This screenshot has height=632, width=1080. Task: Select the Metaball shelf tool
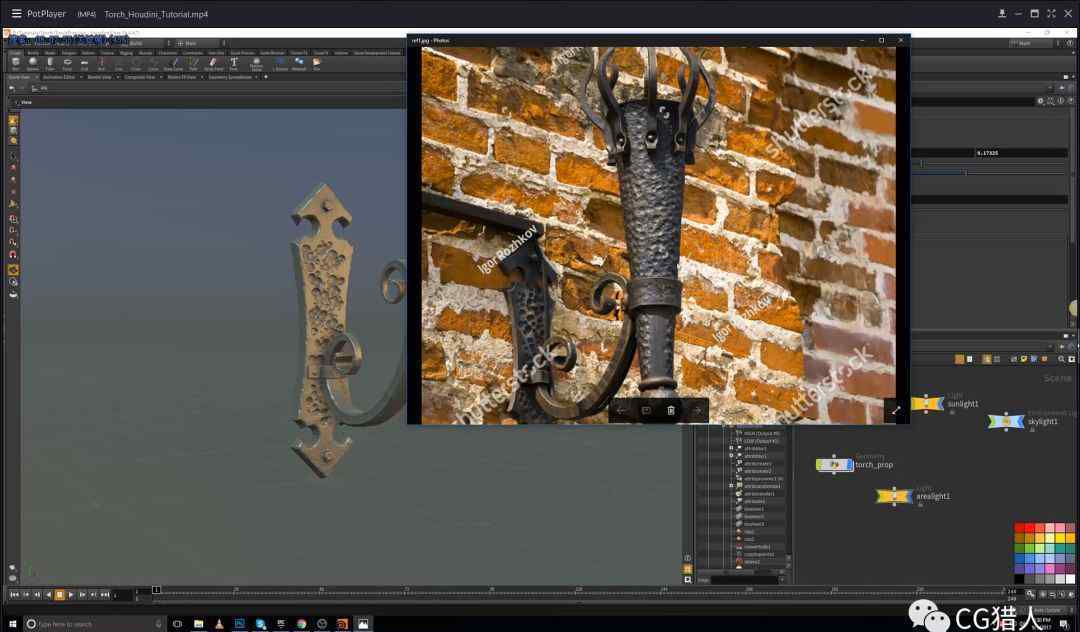pyautogui.click(x=299, y=63)
